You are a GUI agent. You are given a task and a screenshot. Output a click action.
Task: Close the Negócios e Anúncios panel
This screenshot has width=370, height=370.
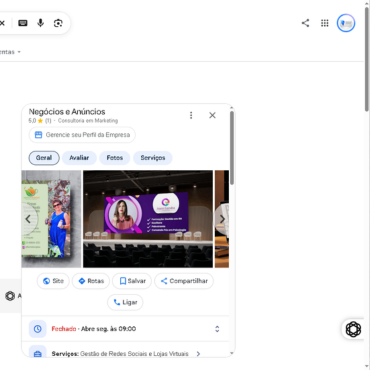click(212, 115)
